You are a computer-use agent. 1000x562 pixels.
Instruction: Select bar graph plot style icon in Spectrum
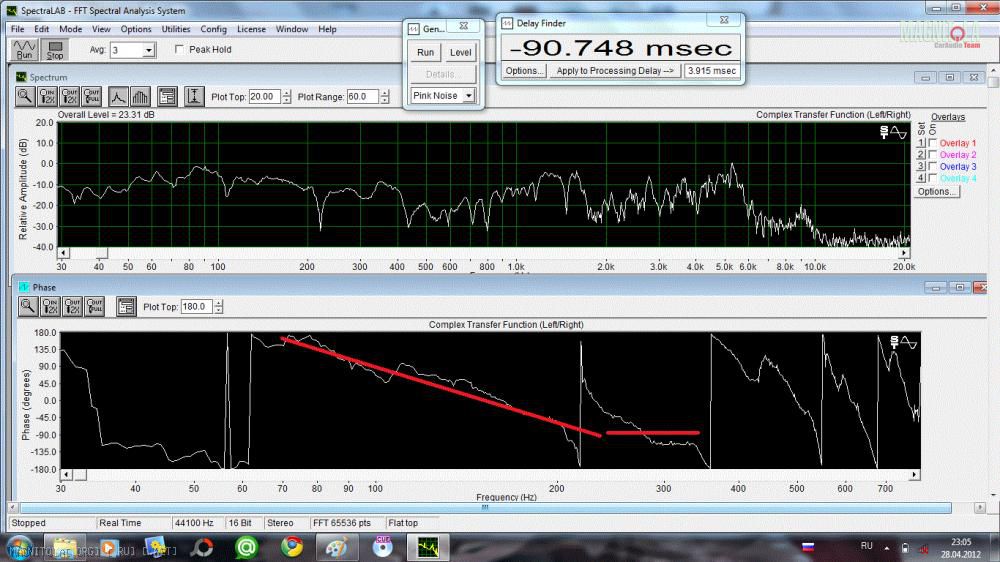coord(140,97)
